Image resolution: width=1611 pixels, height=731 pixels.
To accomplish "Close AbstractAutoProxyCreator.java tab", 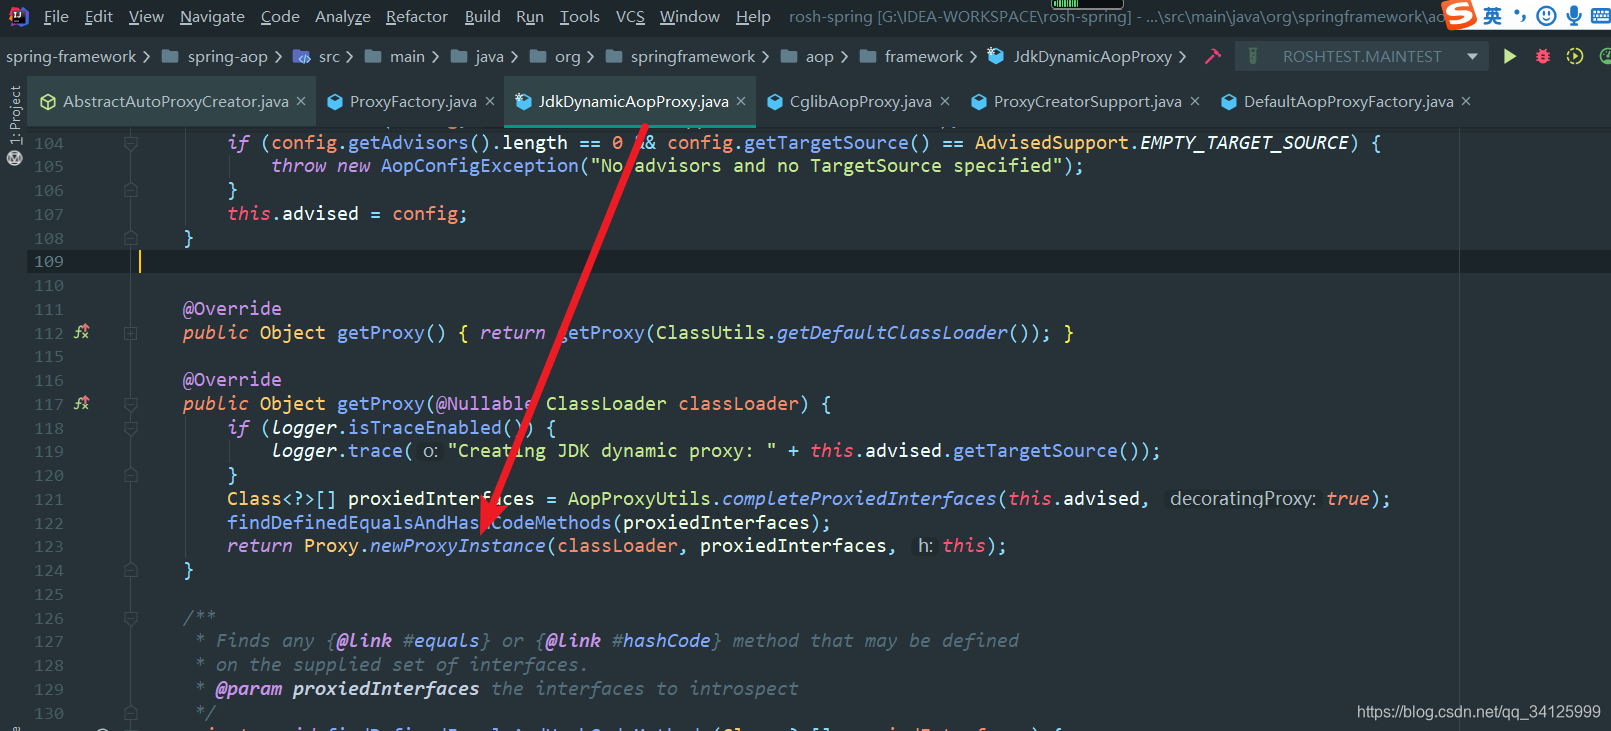I will 302,102.
